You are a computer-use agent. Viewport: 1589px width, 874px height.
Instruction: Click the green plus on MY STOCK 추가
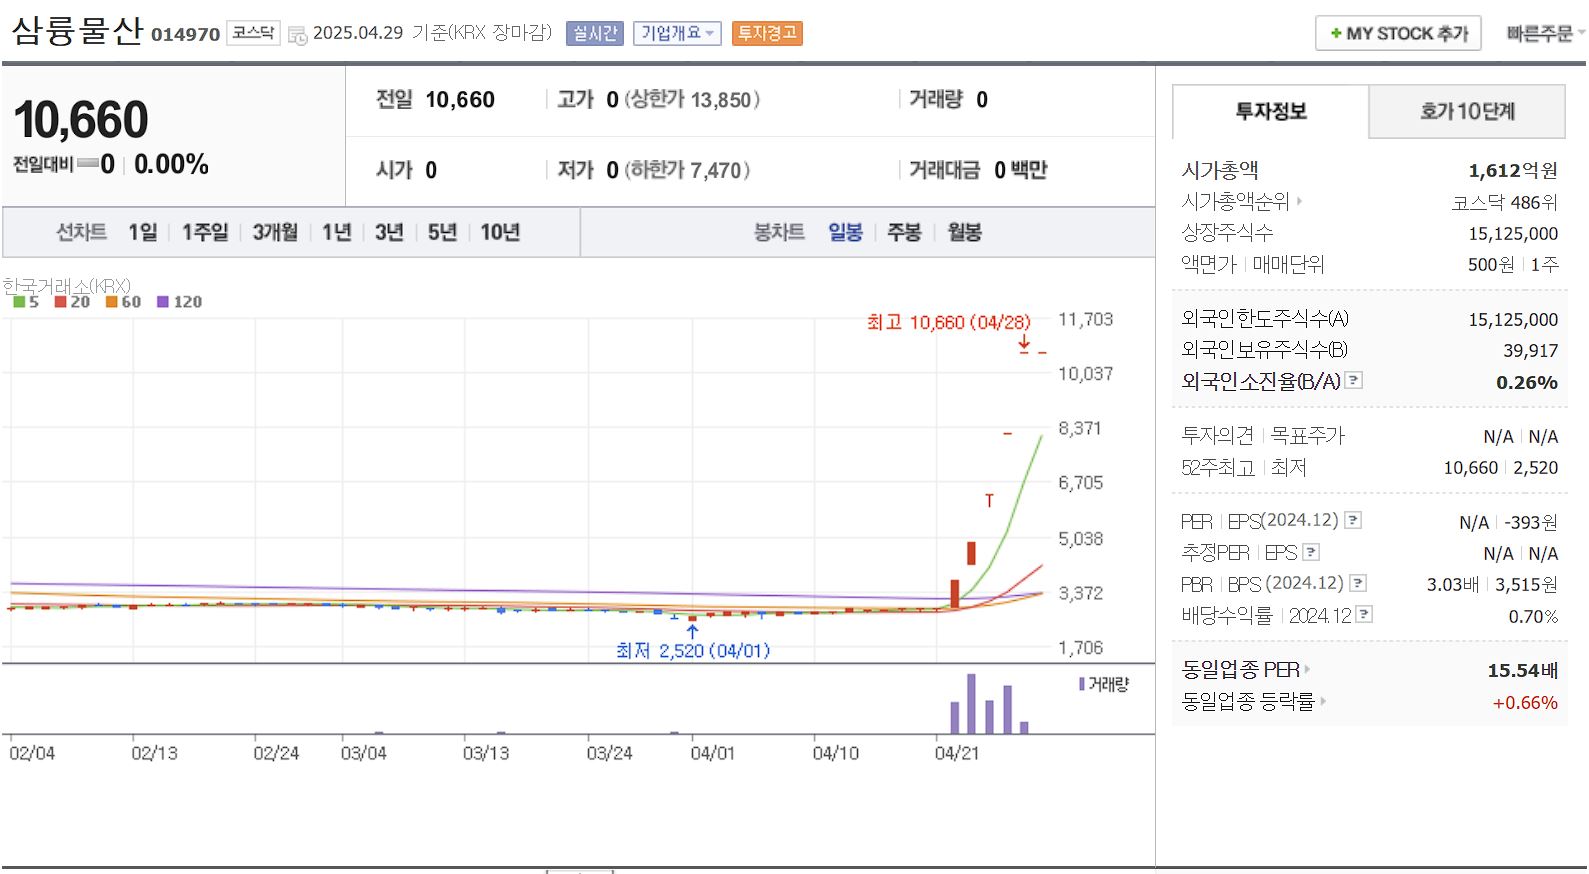(1336, 34)
